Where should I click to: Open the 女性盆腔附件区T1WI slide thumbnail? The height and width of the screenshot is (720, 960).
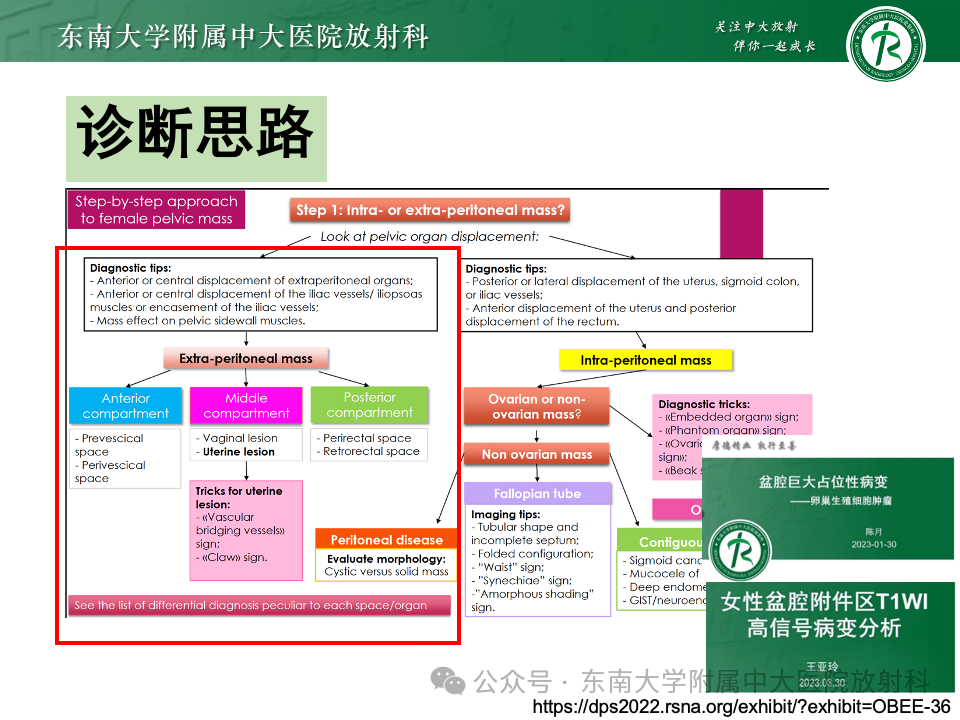coord(830,637)
